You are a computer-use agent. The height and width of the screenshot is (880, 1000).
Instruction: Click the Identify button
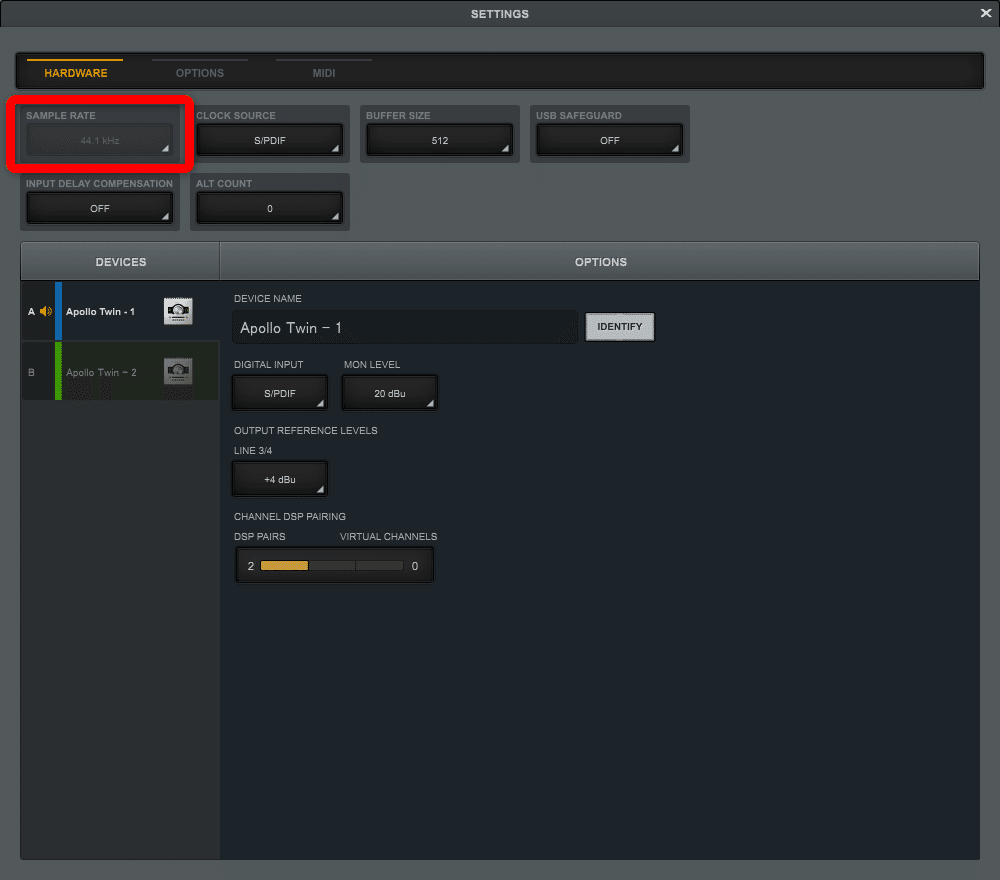click(620, 326)
